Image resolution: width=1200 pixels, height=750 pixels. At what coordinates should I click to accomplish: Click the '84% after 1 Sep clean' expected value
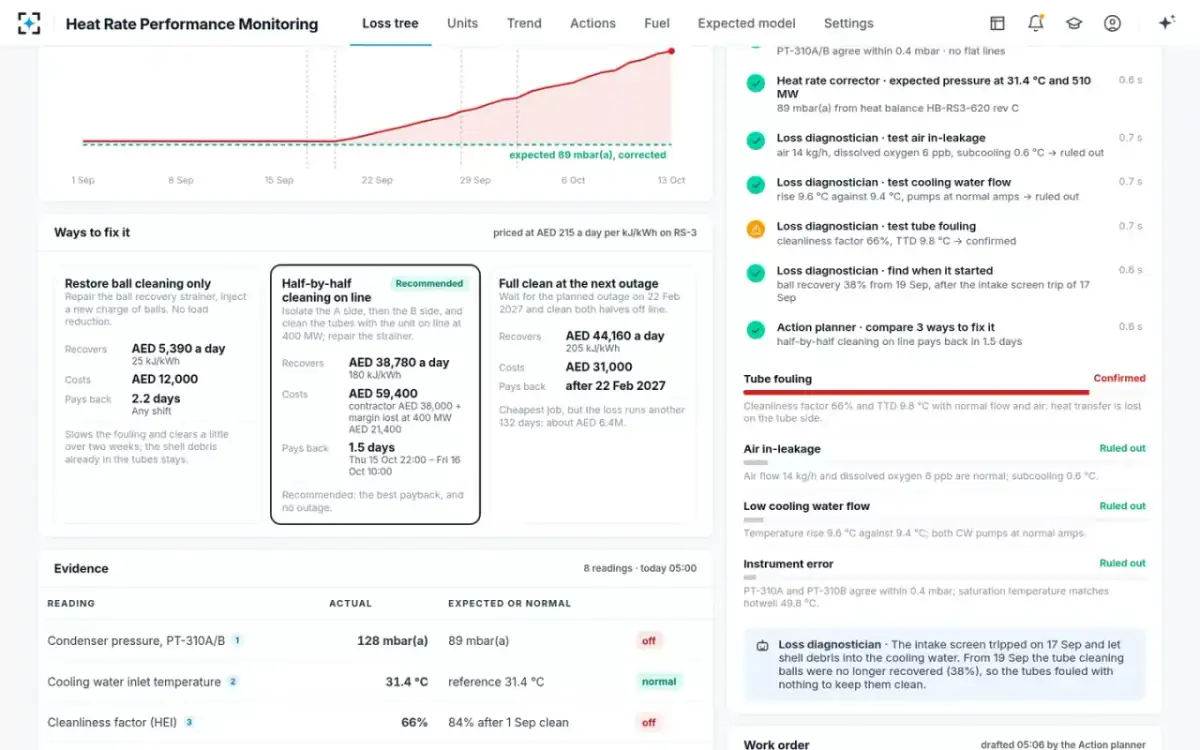[508, 722]
